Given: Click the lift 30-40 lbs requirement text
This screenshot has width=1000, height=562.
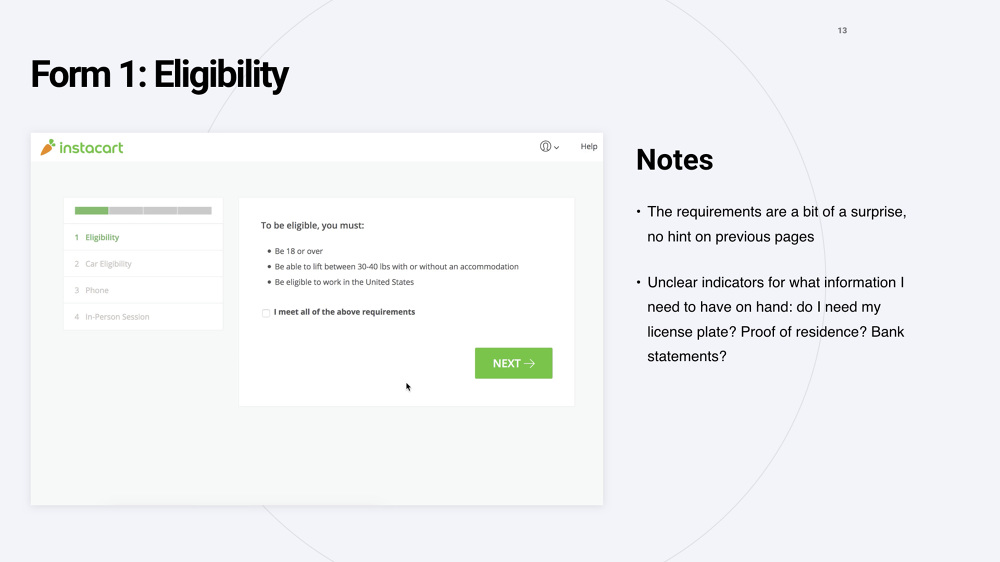Looking at the screenshot, I should tap(397, 267).
